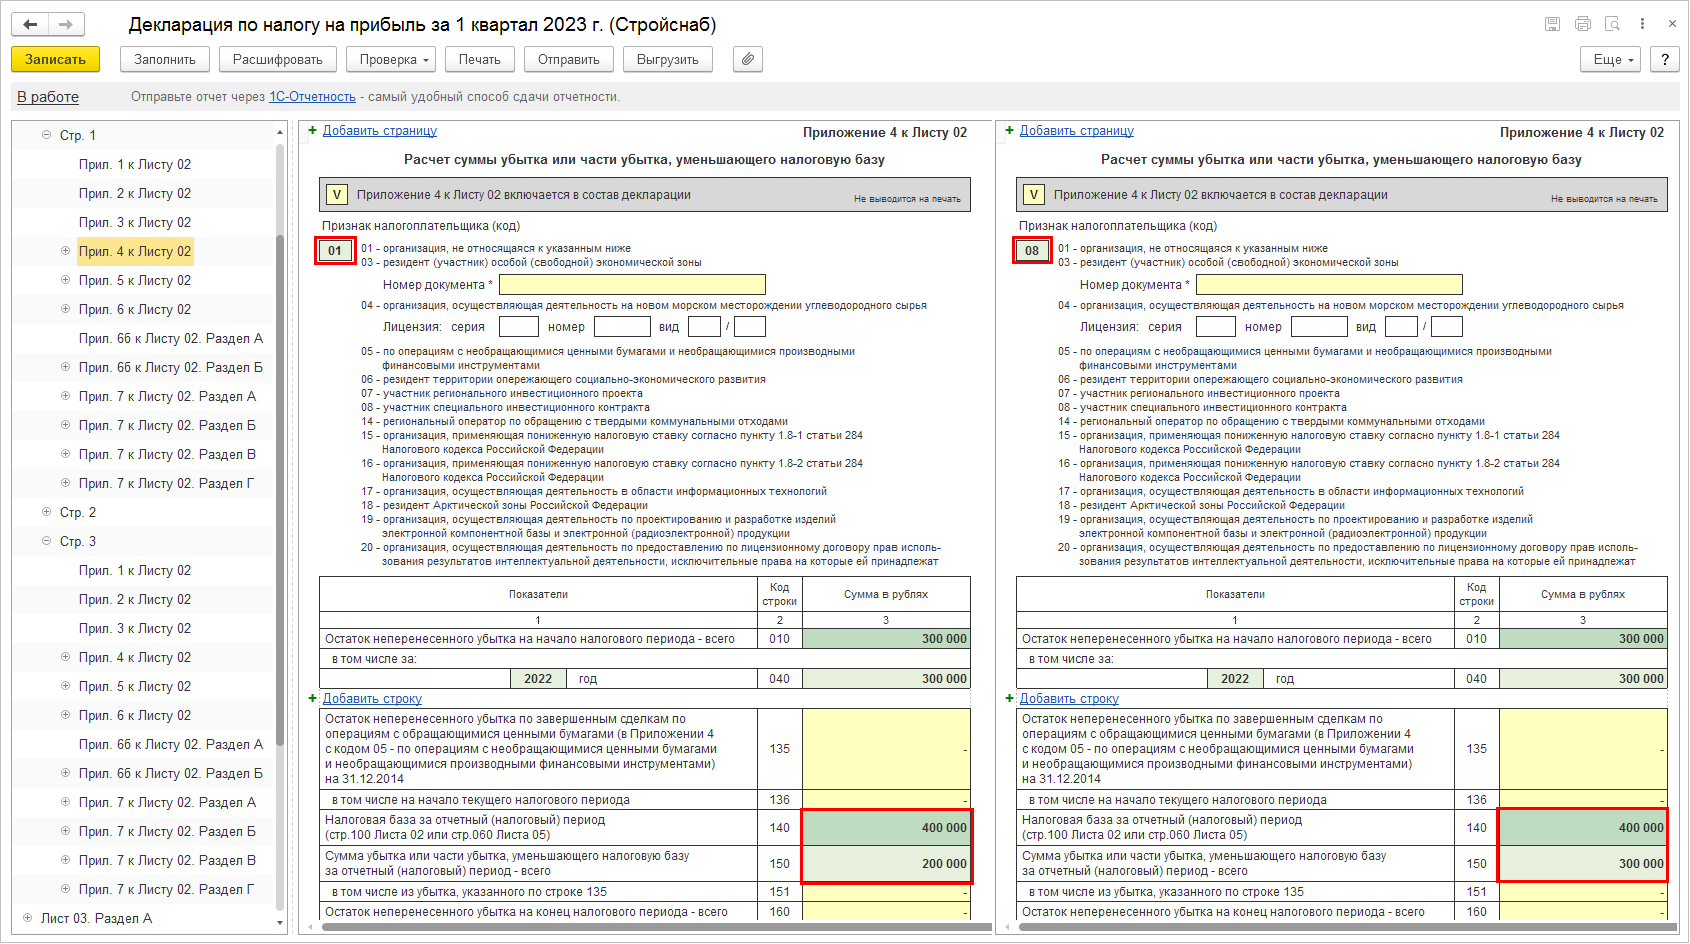Click the floppy disk save icon
The image size is (1690, 944).
1552,24
